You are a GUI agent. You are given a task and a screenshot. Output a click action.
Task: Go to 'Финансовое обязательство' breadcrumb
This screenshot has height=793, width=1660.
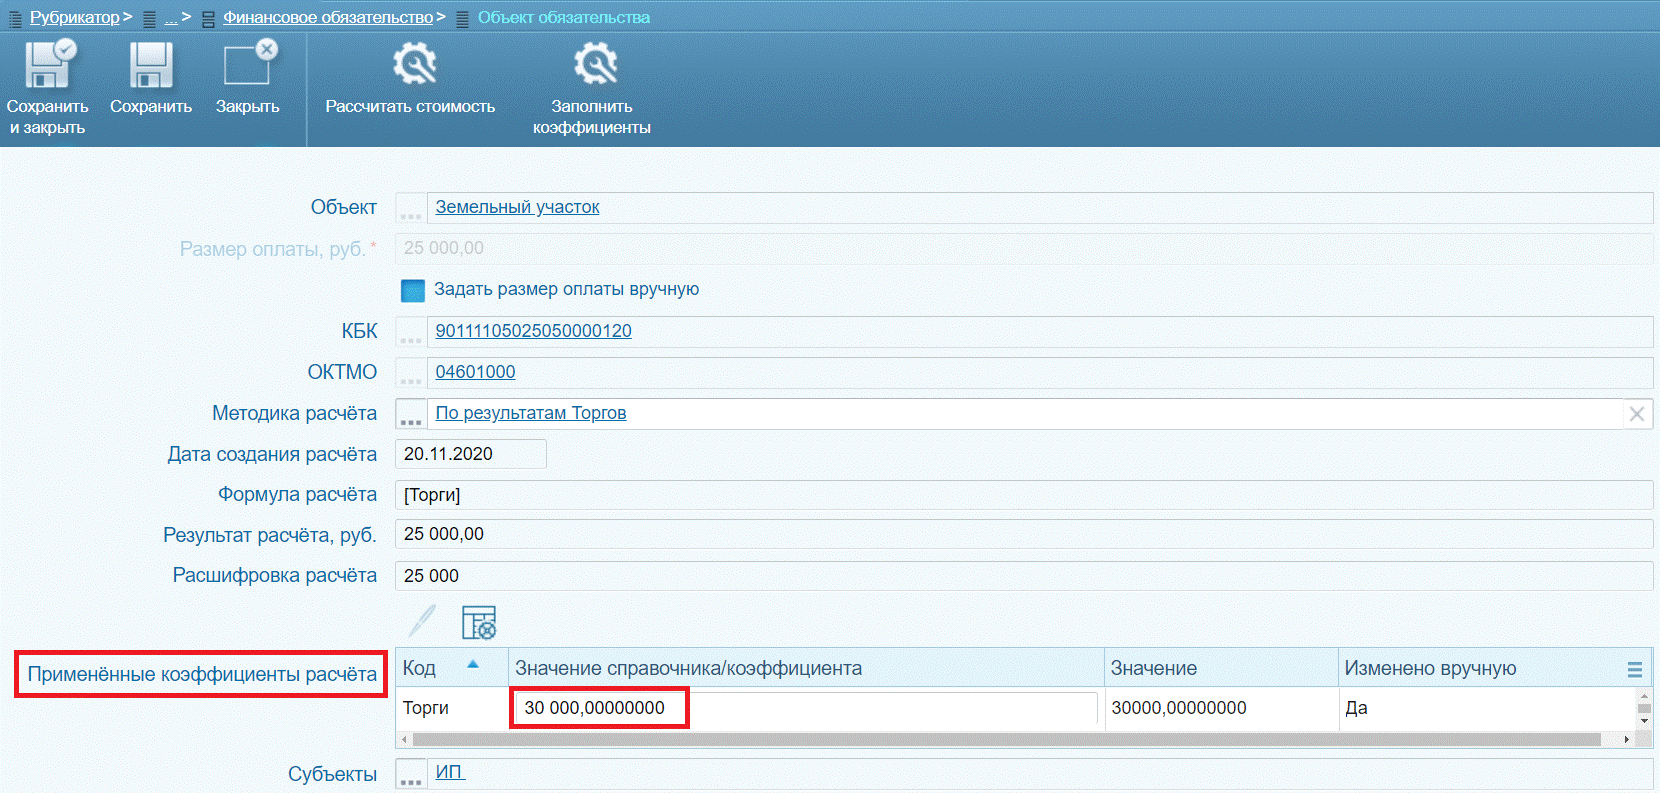pos(328,17)
